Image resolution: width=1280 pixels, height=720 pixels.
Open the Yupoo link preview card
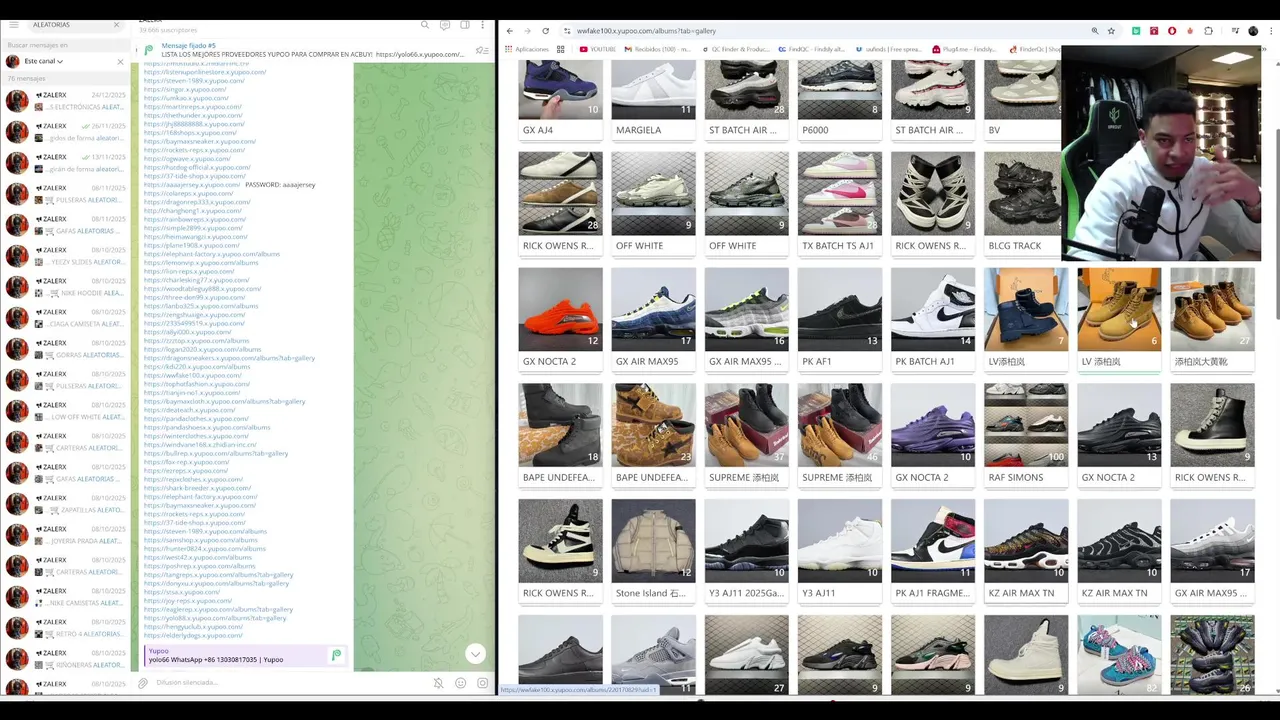tap(245, 655)
